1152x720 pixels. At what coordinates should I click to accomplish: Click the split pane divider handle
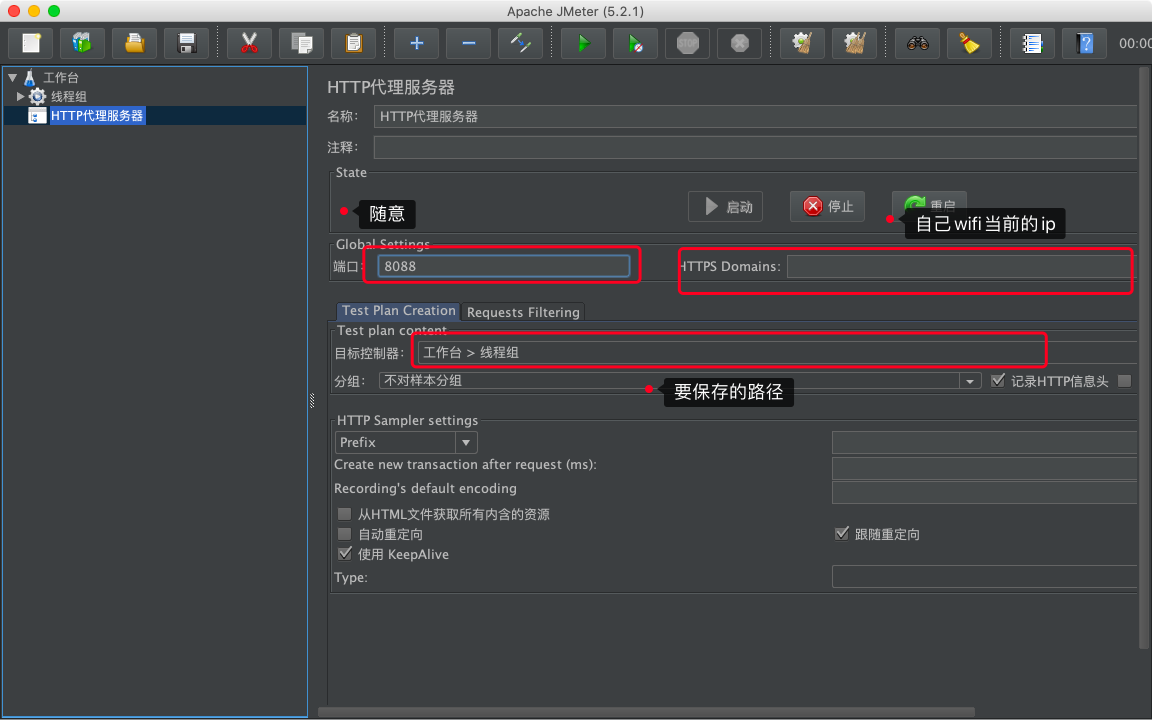[x=312, y=400]
